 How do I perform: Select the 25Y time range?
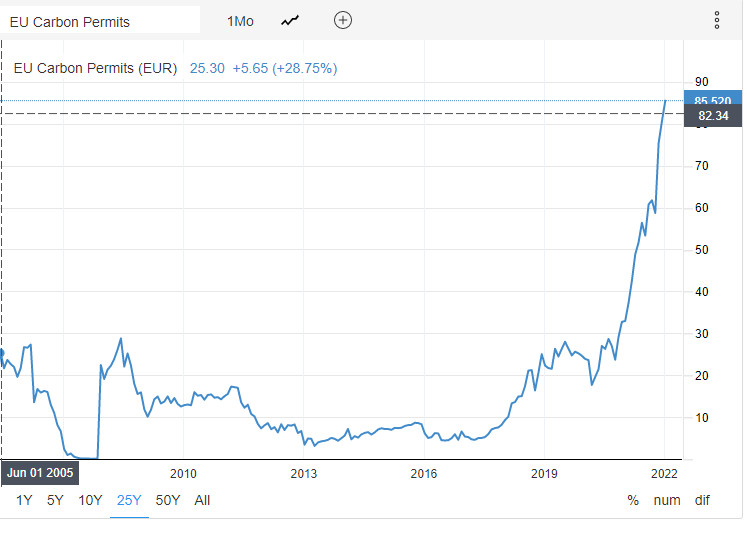pyautogui.click(x=129, y=500)
